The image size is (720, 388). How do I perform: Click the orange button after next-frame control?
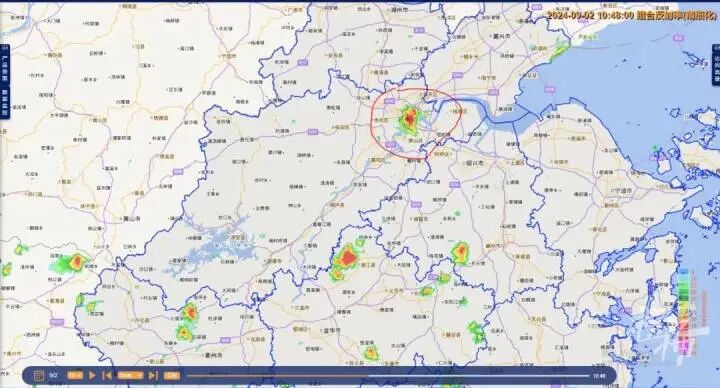point(172,376)
